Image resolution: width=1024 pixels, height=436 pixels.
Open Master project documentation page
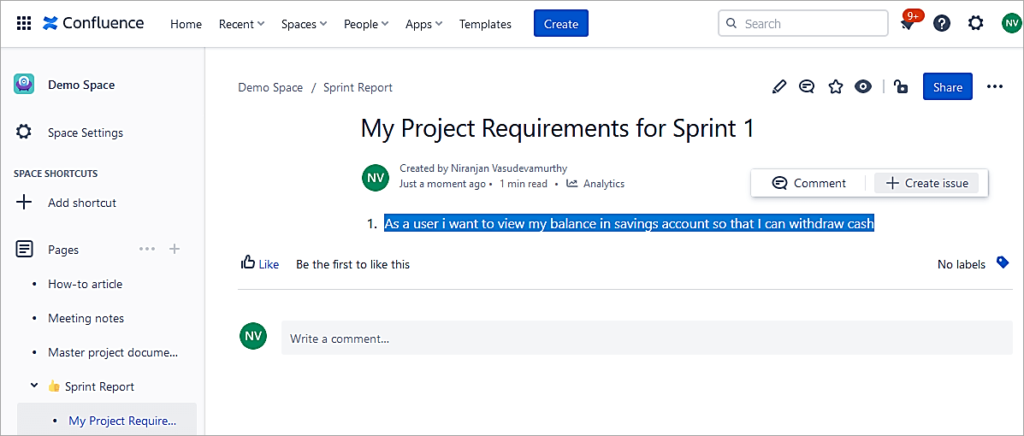[x=113, y=352]
